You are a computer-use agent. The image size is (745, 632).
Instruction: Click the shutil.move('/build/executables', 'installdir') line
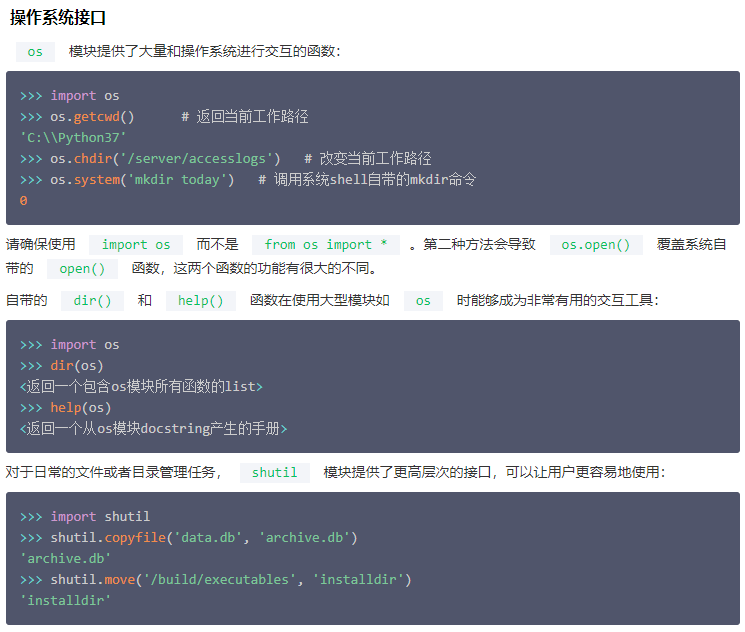(x=216, y=580)
